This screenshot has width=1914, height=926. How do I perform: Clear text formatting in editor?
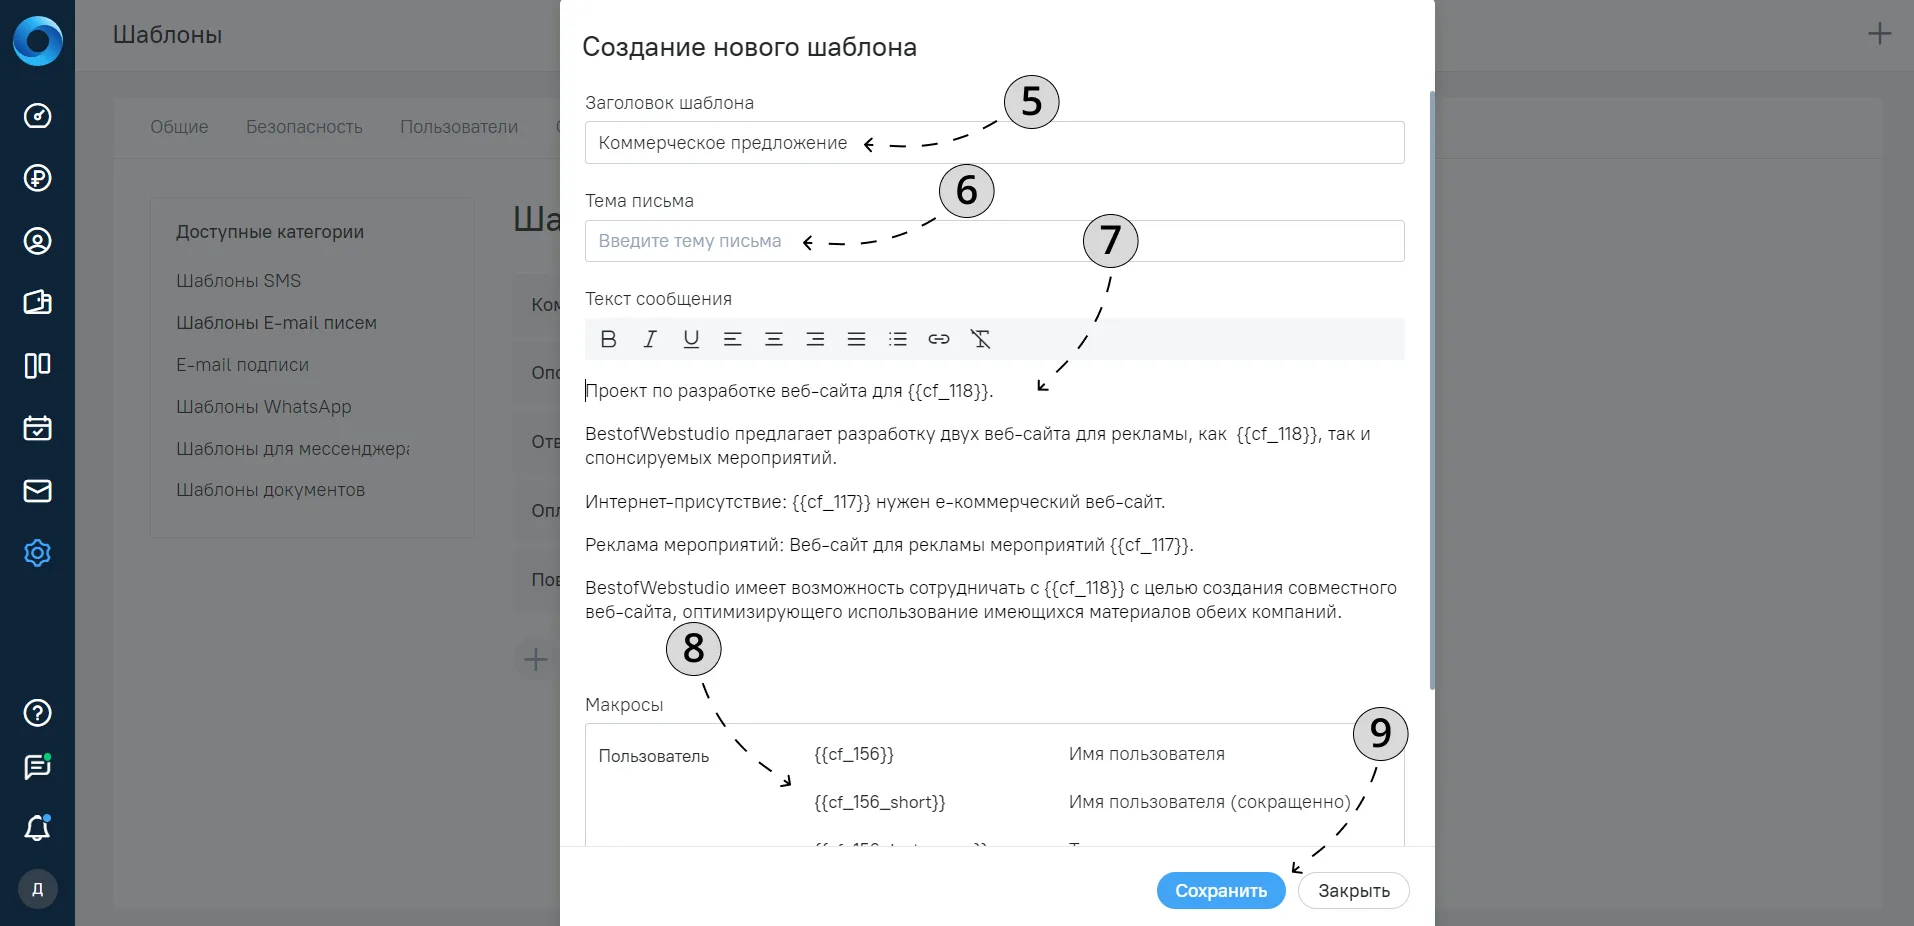[981, 339]
